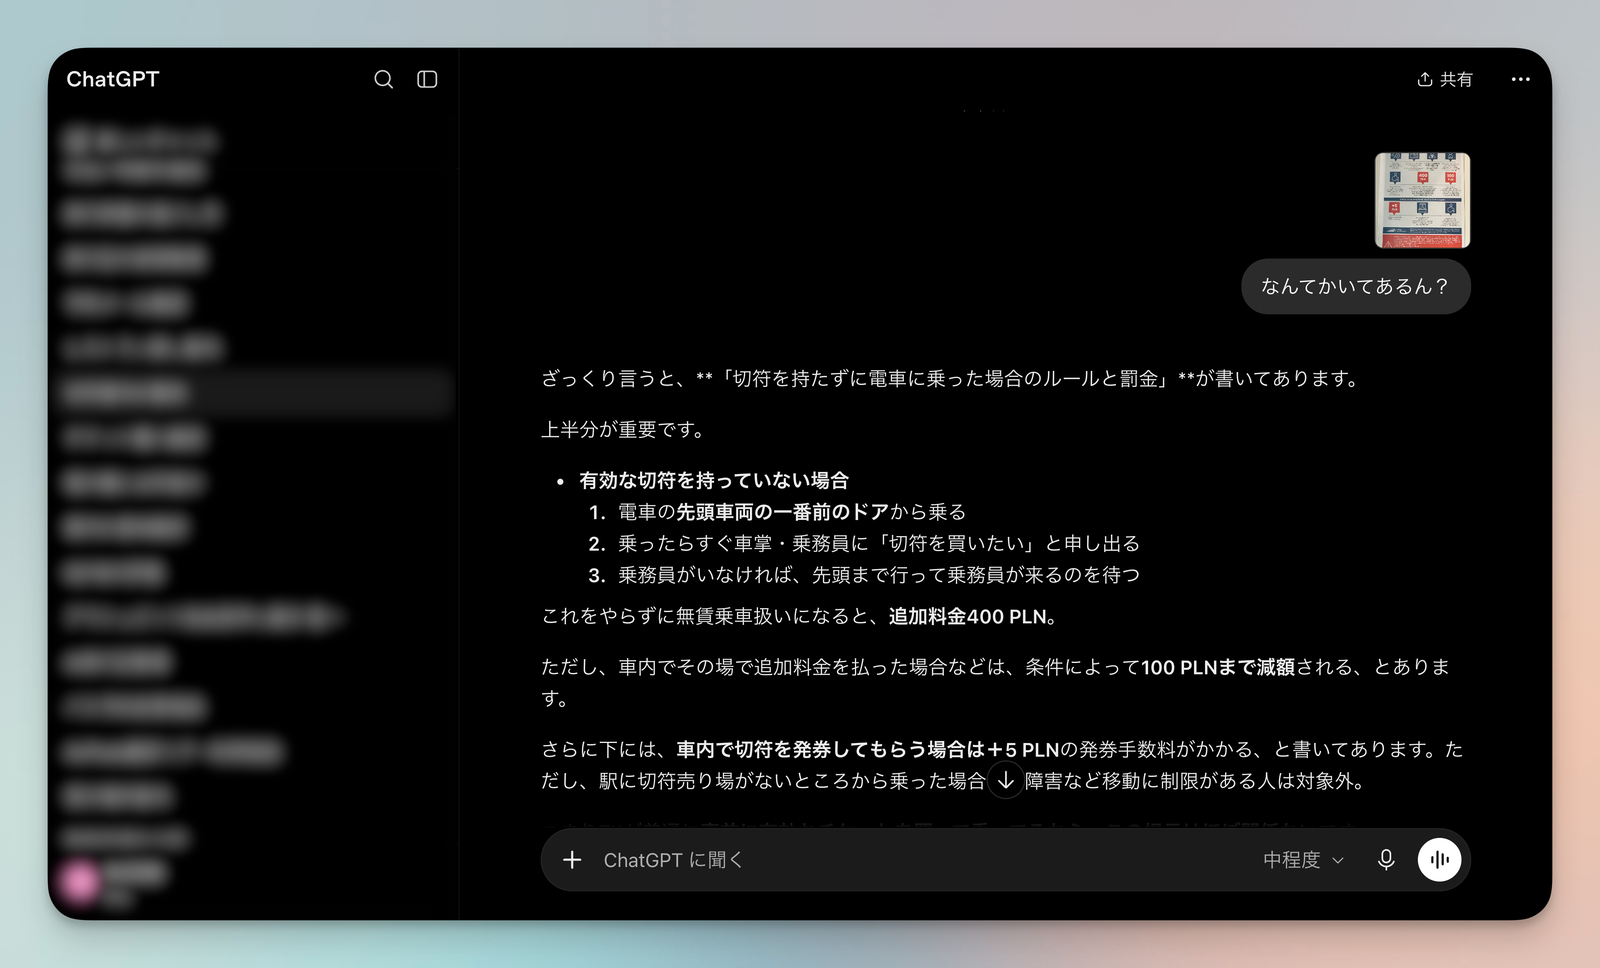This screenshot has width=1600, height=968.
Task: Open the uploaded ticket photo thumbnail
Action: [x=1422, y=200]
